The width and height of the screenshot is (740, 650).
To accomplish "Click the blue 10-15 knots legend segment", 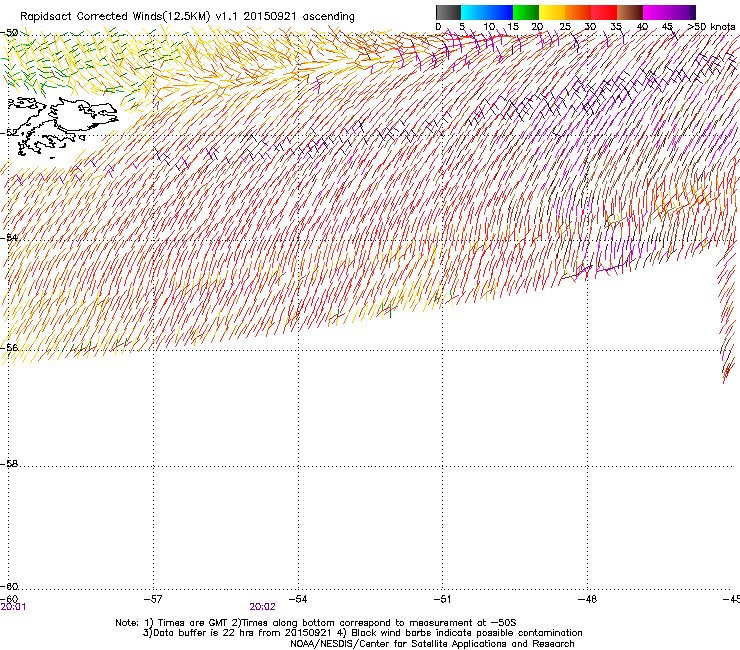I will click(500, 12).
